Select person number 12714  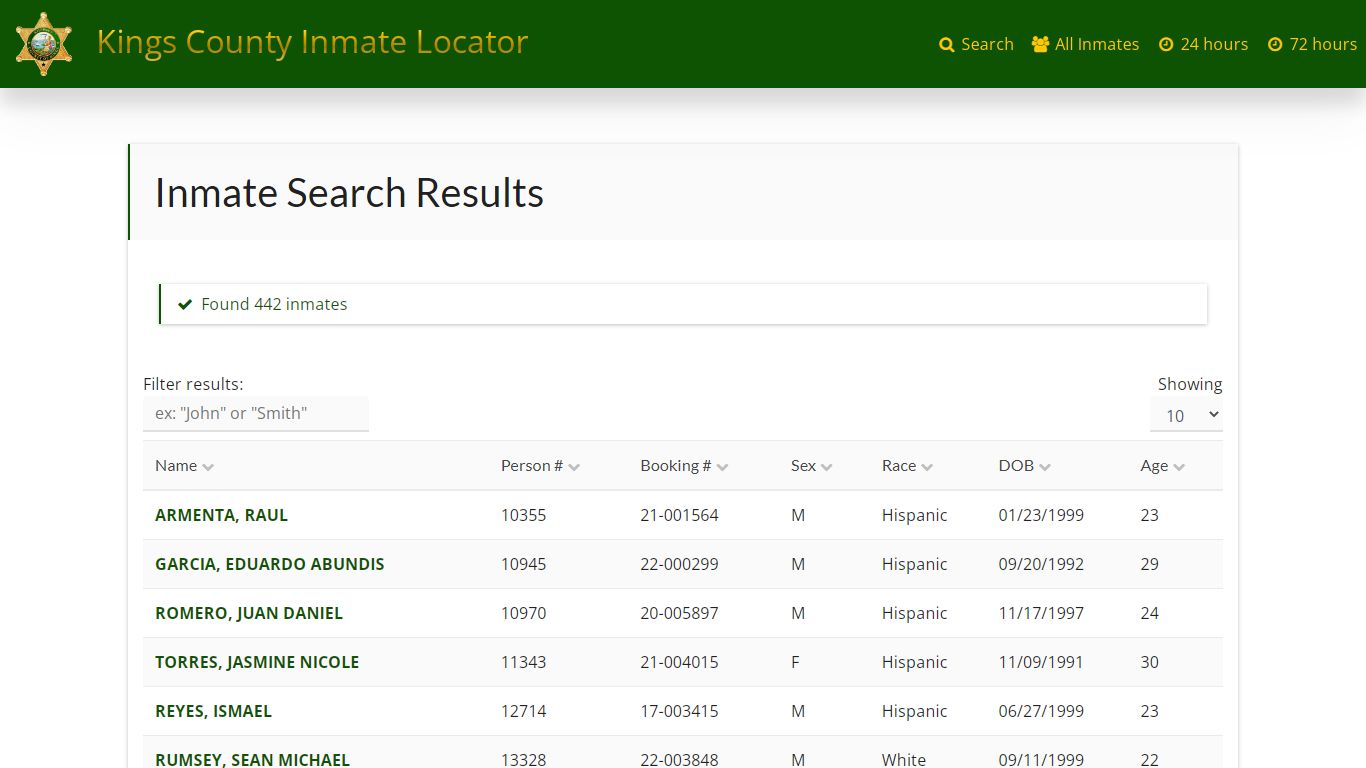click(523, 711)
